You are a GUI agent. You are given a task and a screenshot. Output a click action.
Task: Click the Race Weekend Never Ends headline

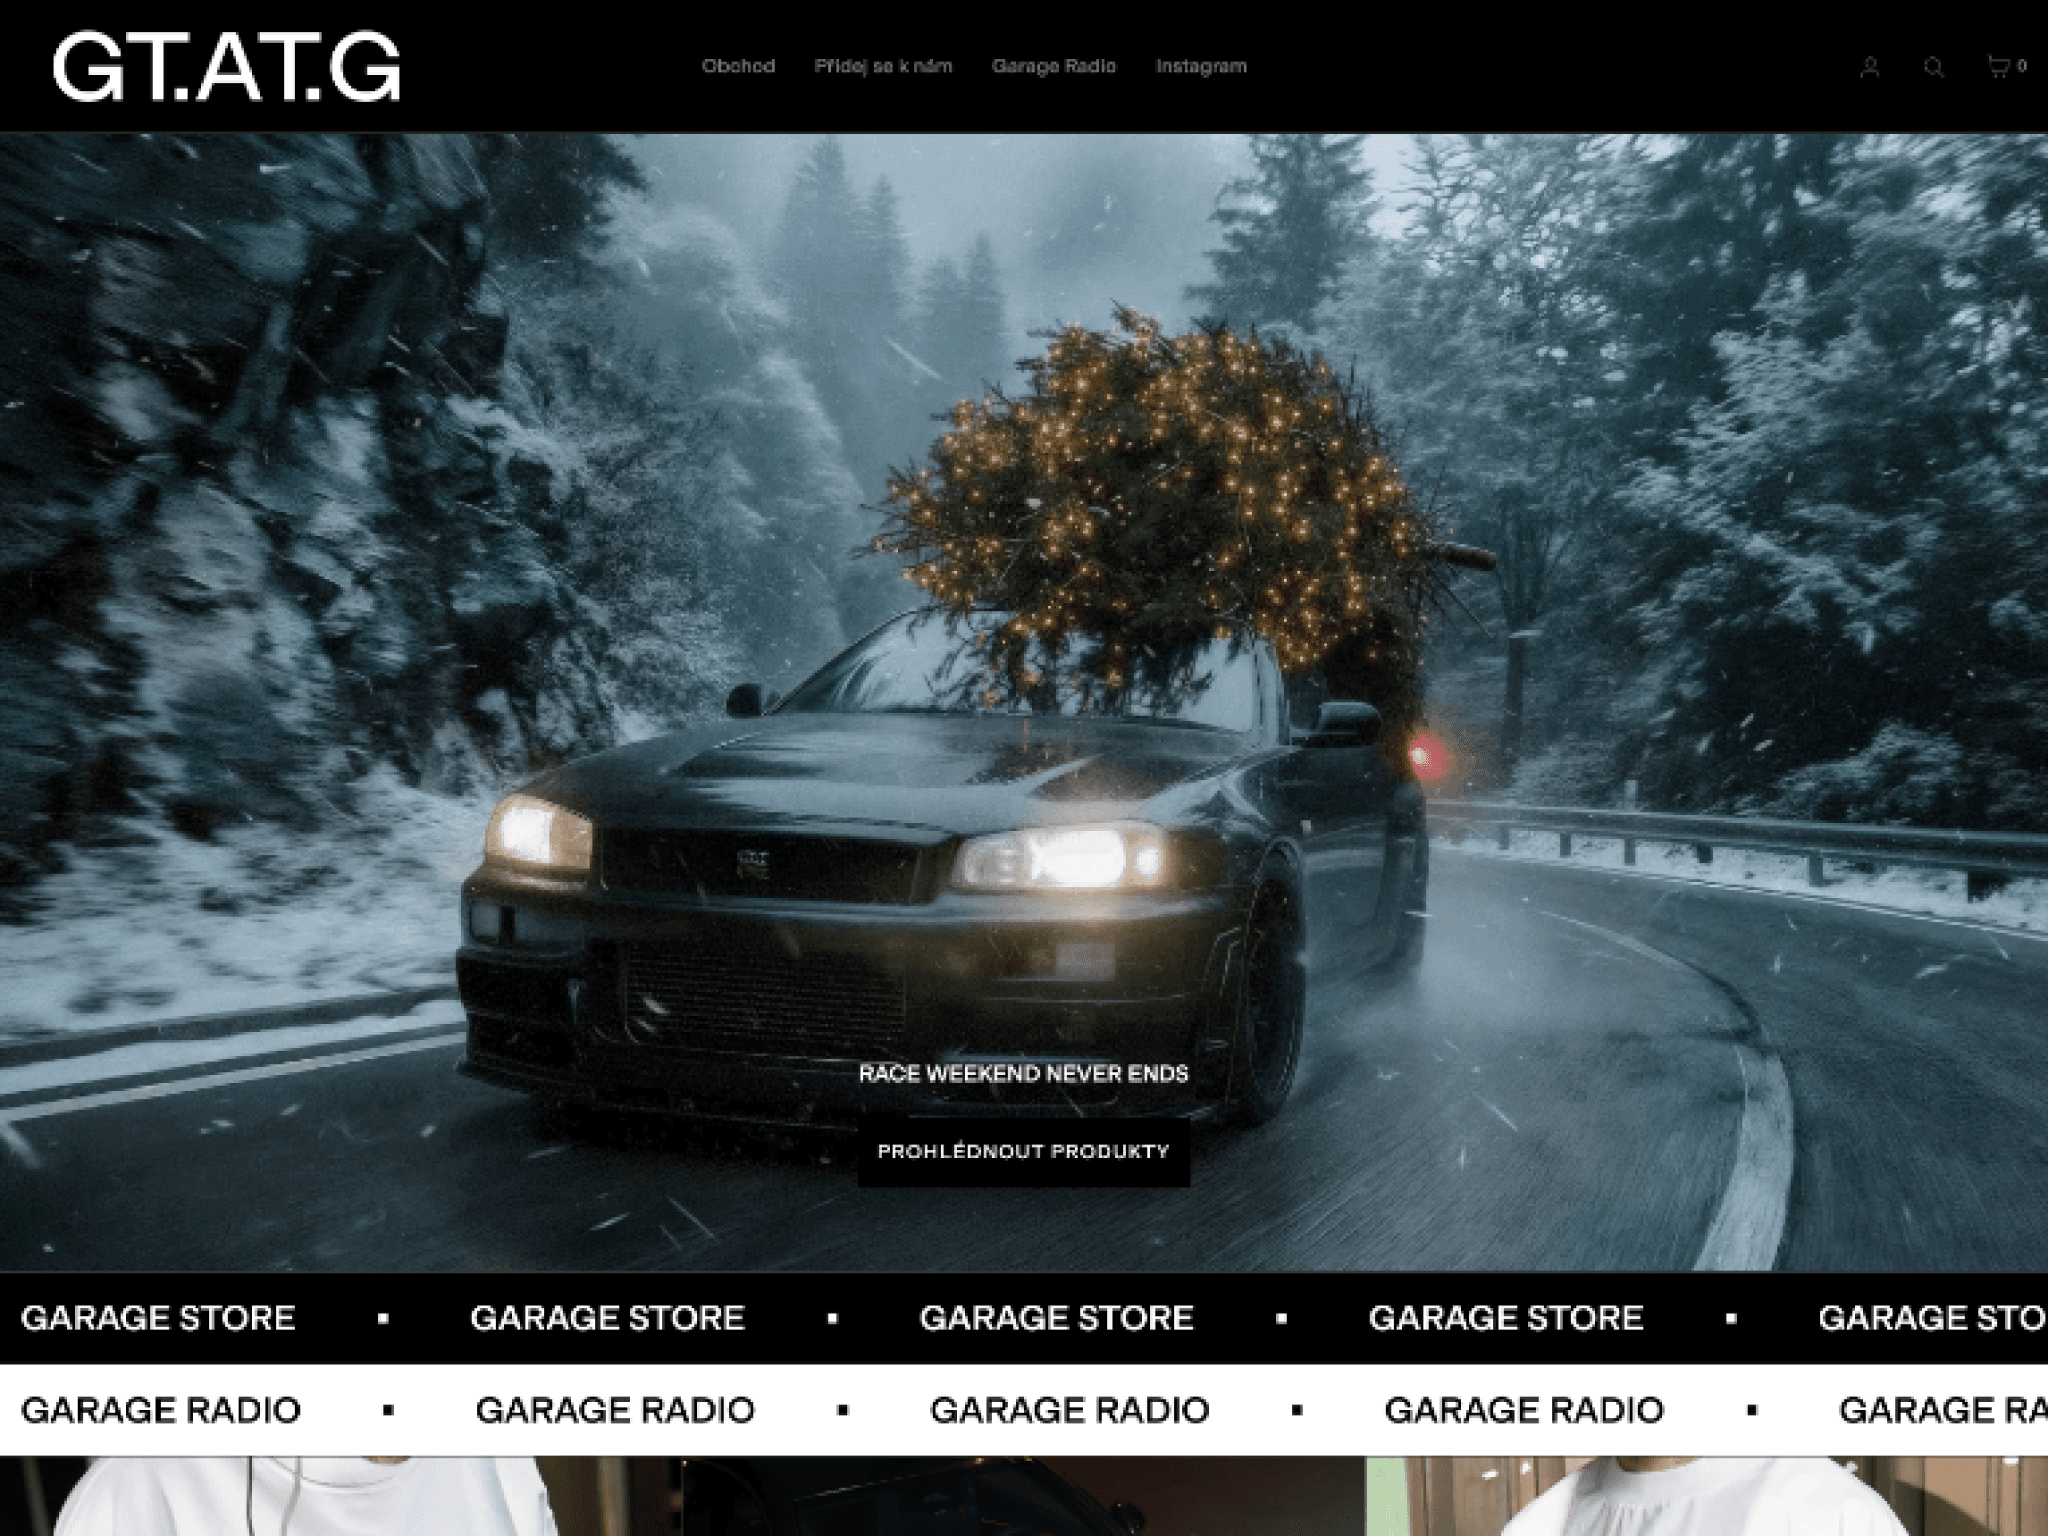(1023, 1074)
